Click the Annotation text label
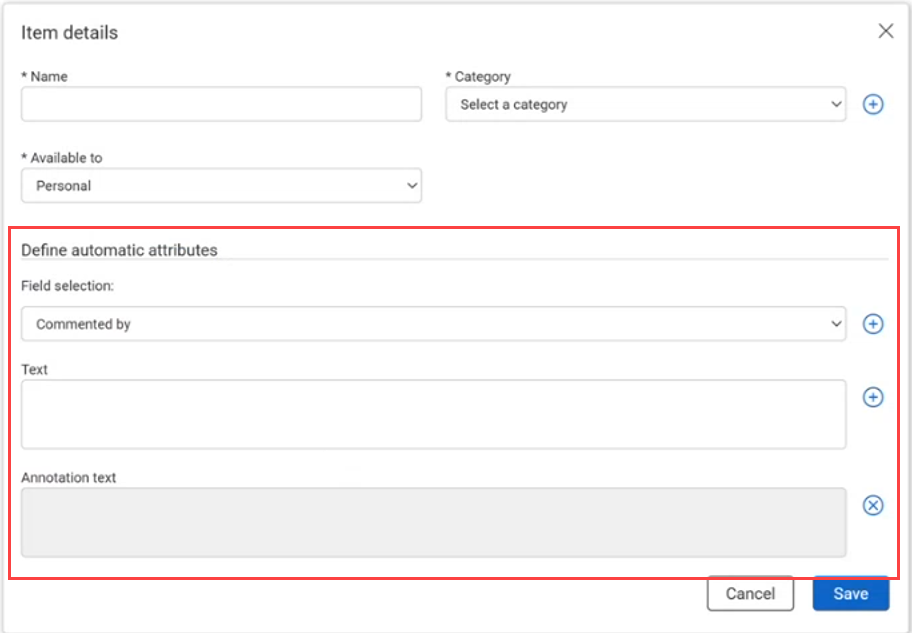 69,478
